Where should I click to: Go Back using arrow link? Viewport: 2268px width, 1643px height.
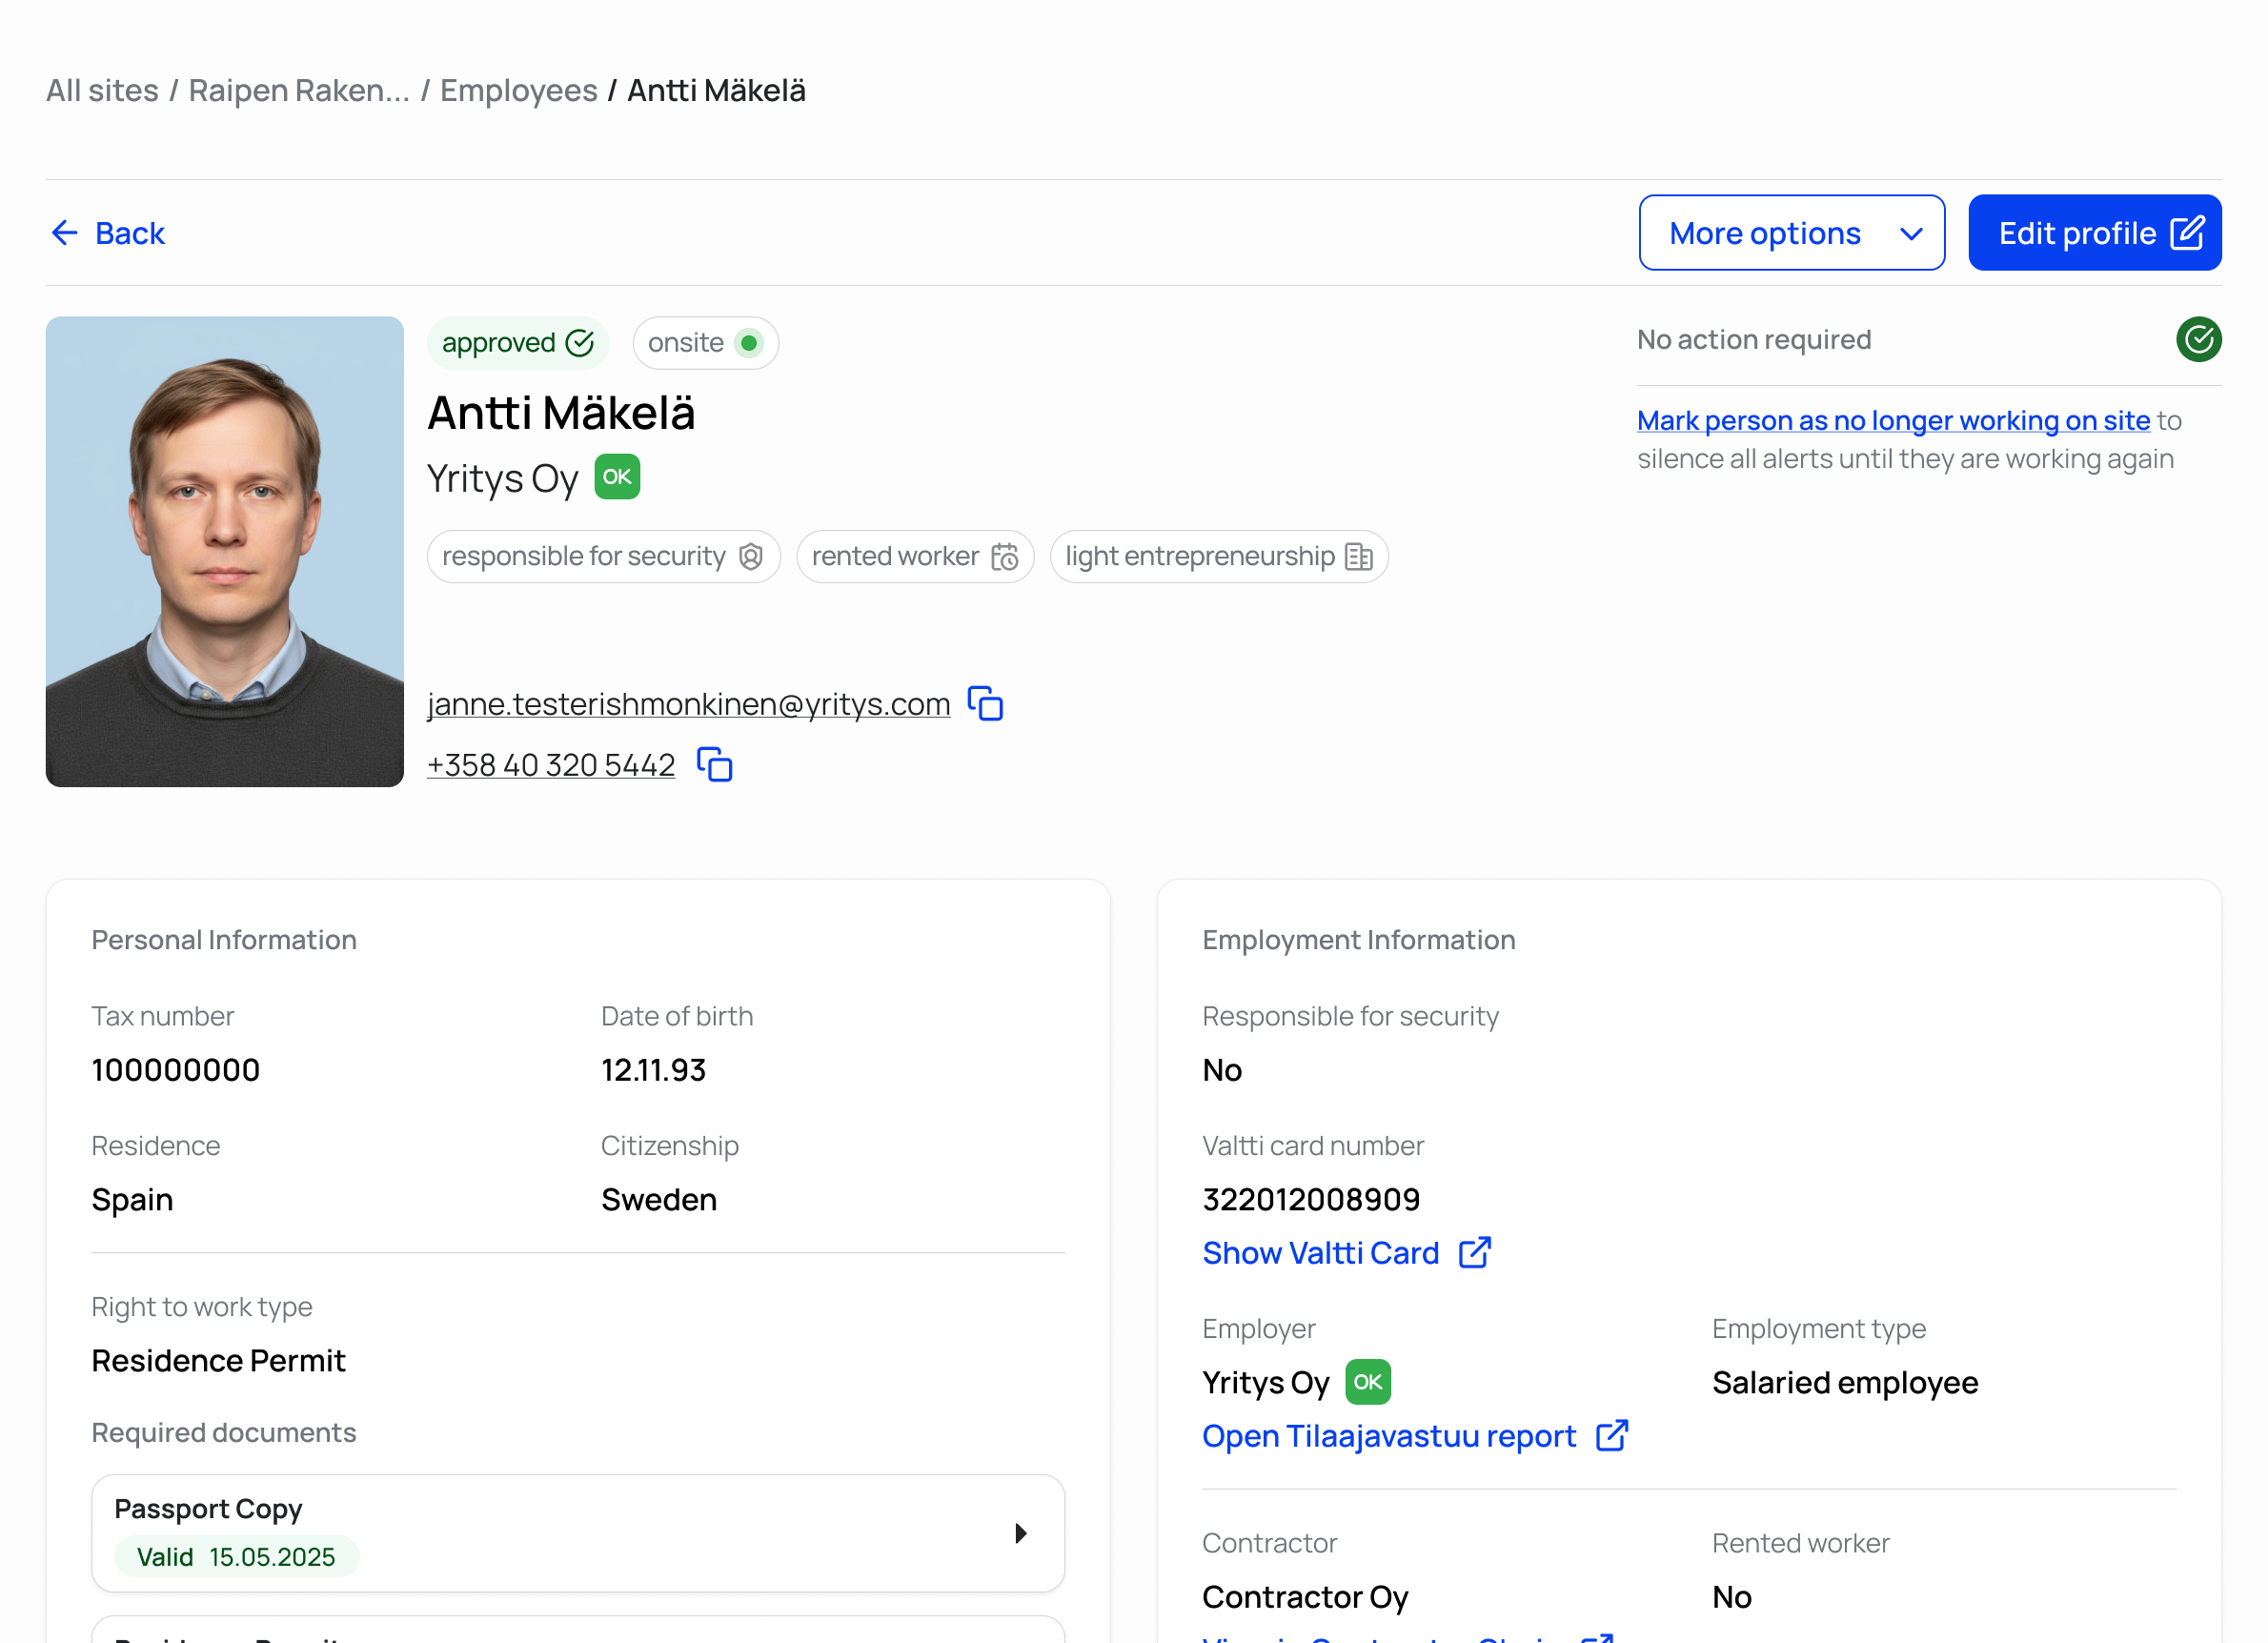(108, 233)
